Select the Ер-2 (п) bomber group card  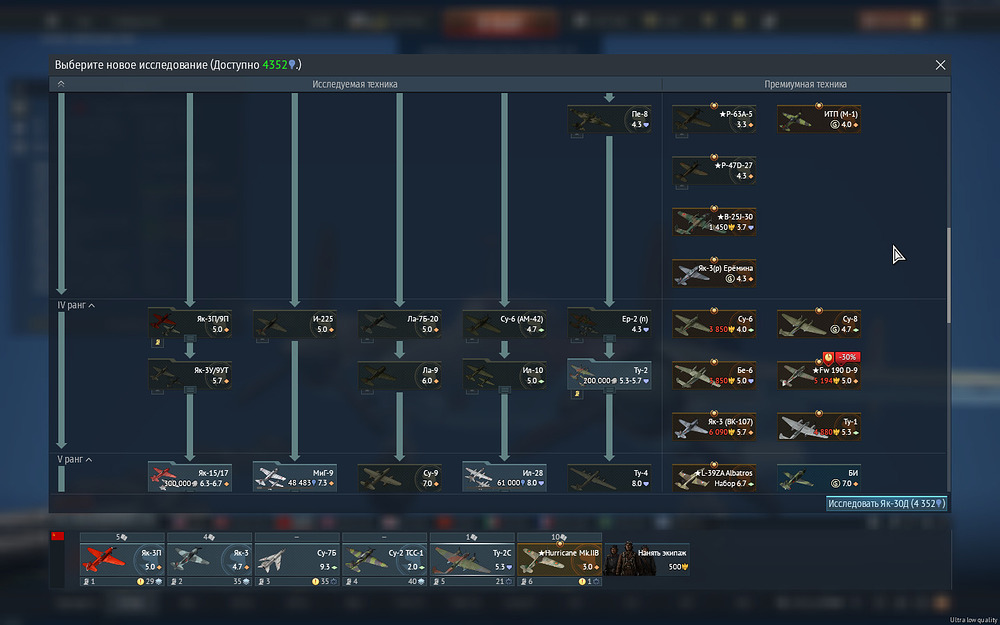tap(610, 324)
